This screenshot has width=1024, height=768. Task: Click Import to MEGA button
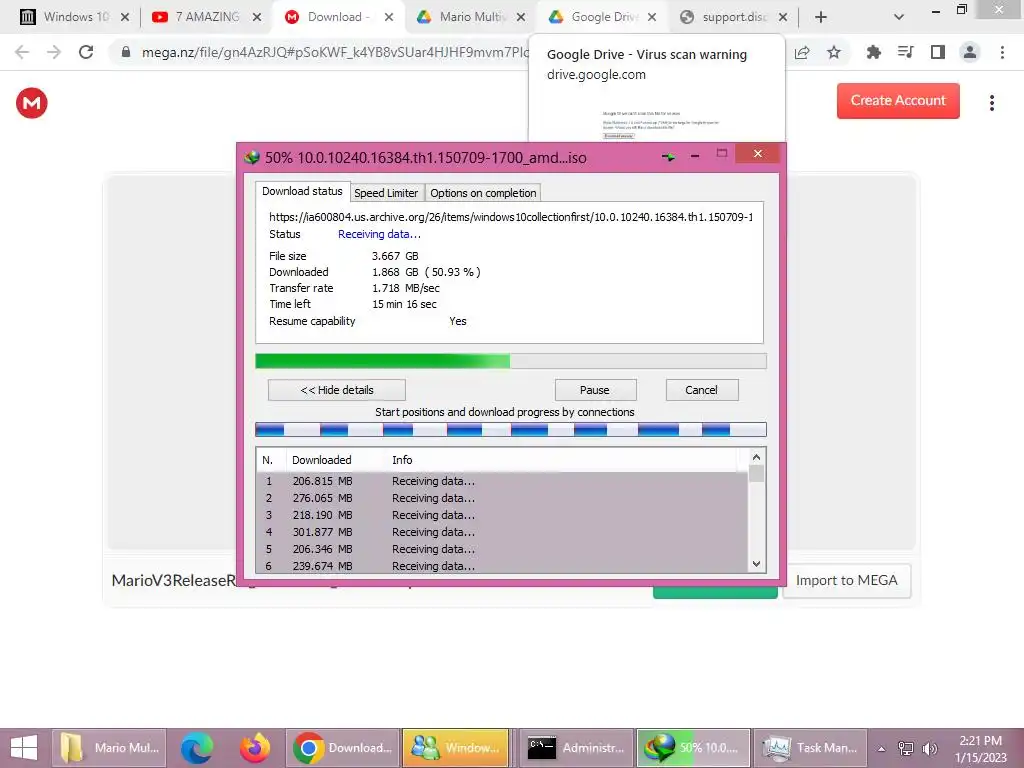point(846,581)
